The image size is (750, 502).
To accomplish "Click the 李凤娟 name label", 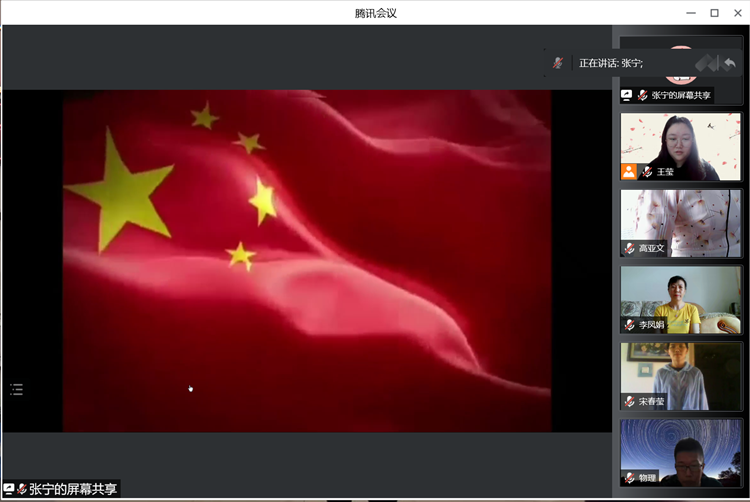I will tap(651, 325).
